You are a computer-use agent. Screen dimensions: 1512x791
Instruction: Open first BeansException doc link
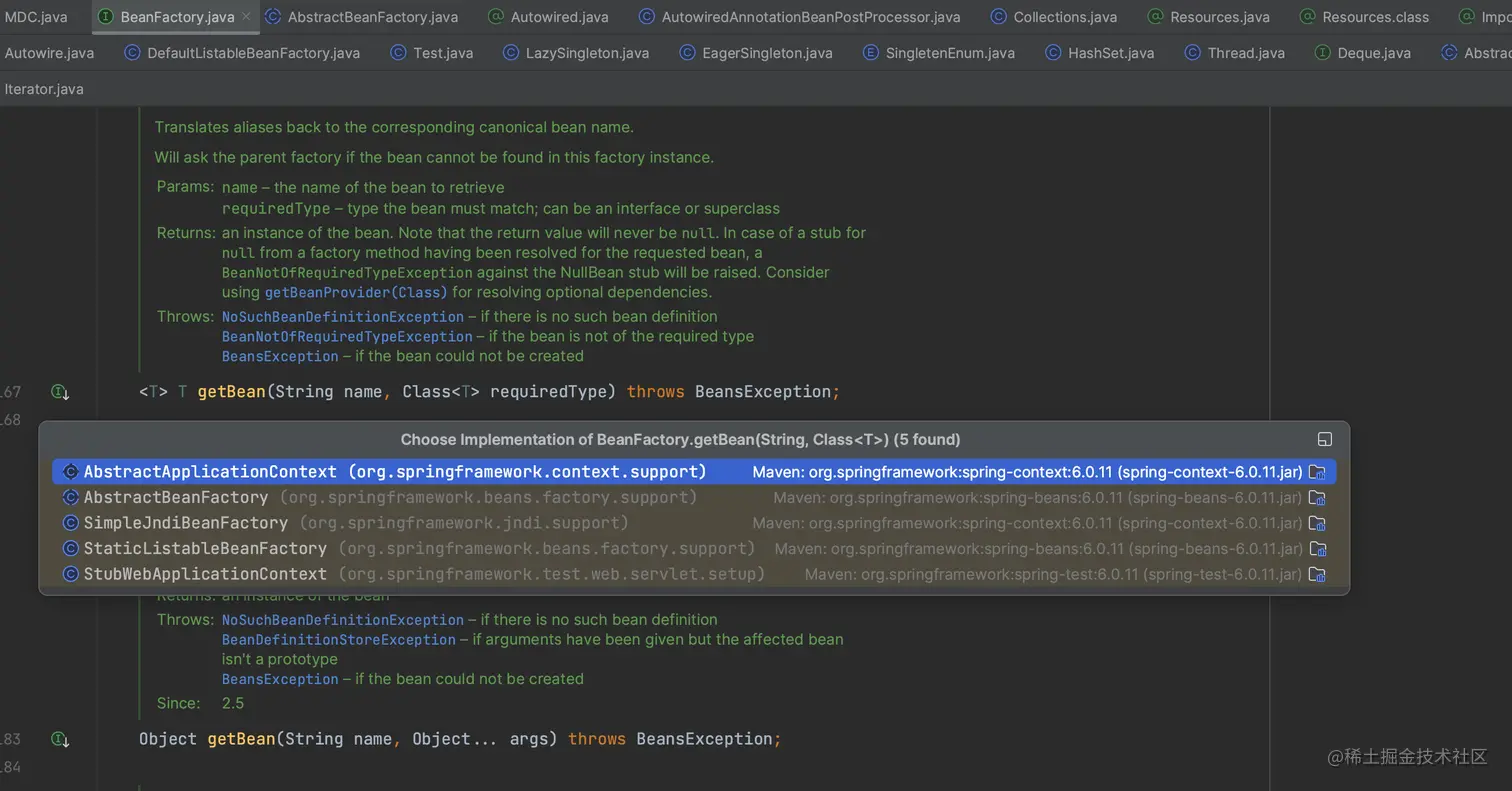(x=280, y=357)
